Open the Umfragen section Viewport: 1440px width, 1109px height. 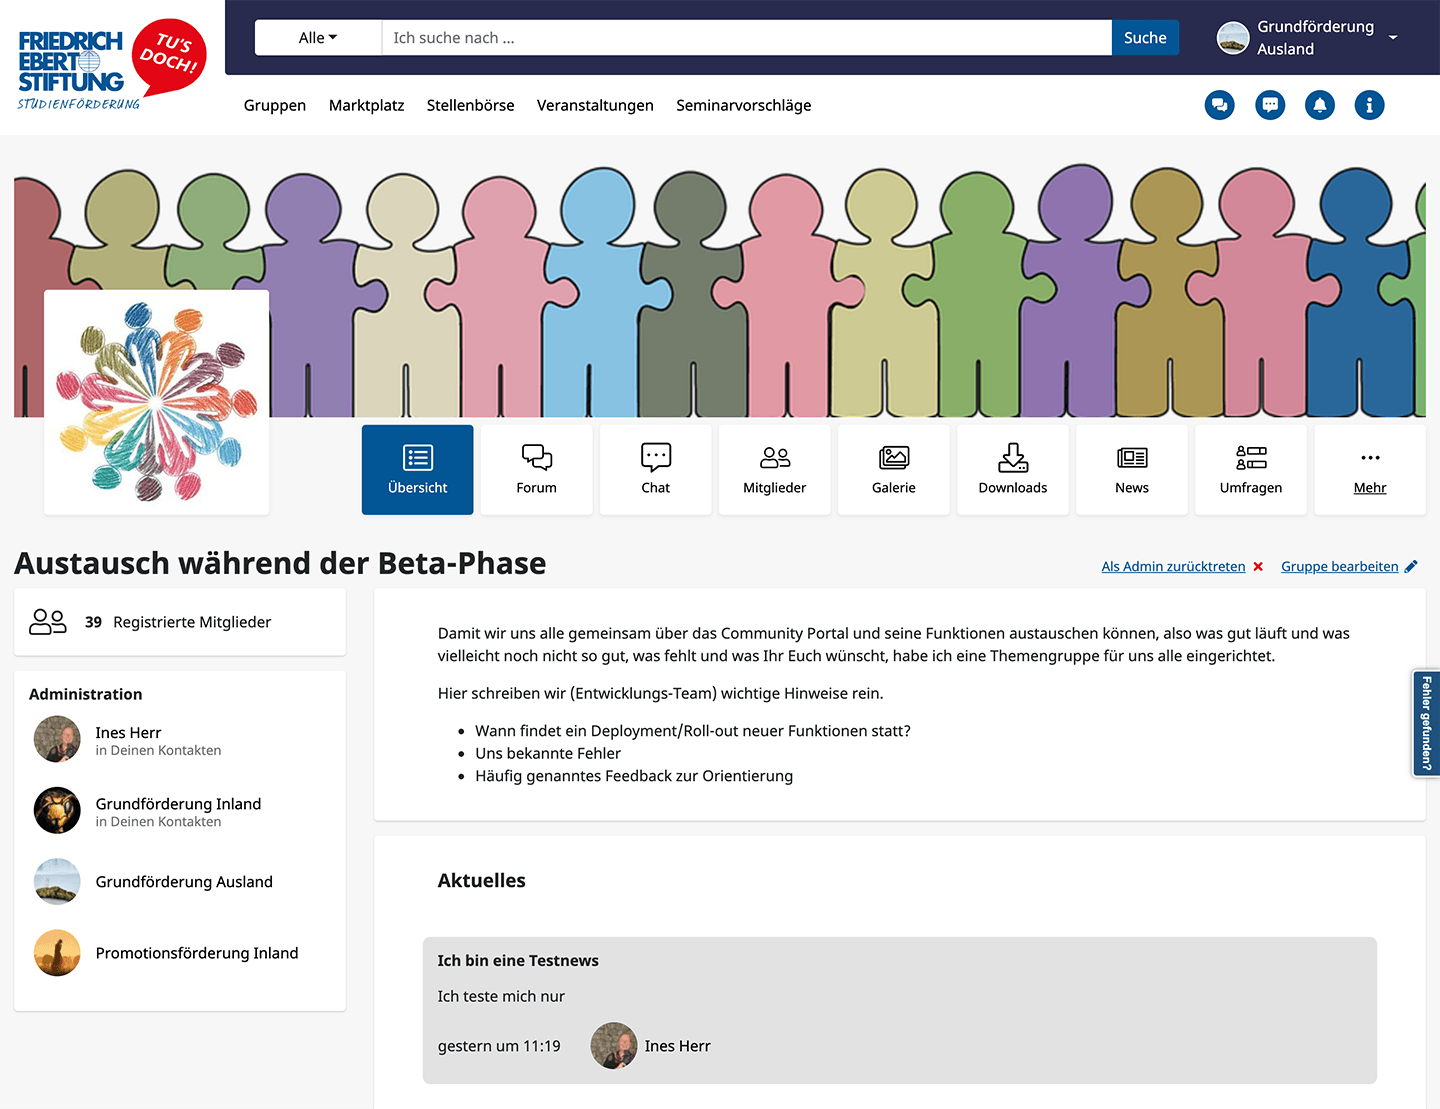click(1250, 470)
